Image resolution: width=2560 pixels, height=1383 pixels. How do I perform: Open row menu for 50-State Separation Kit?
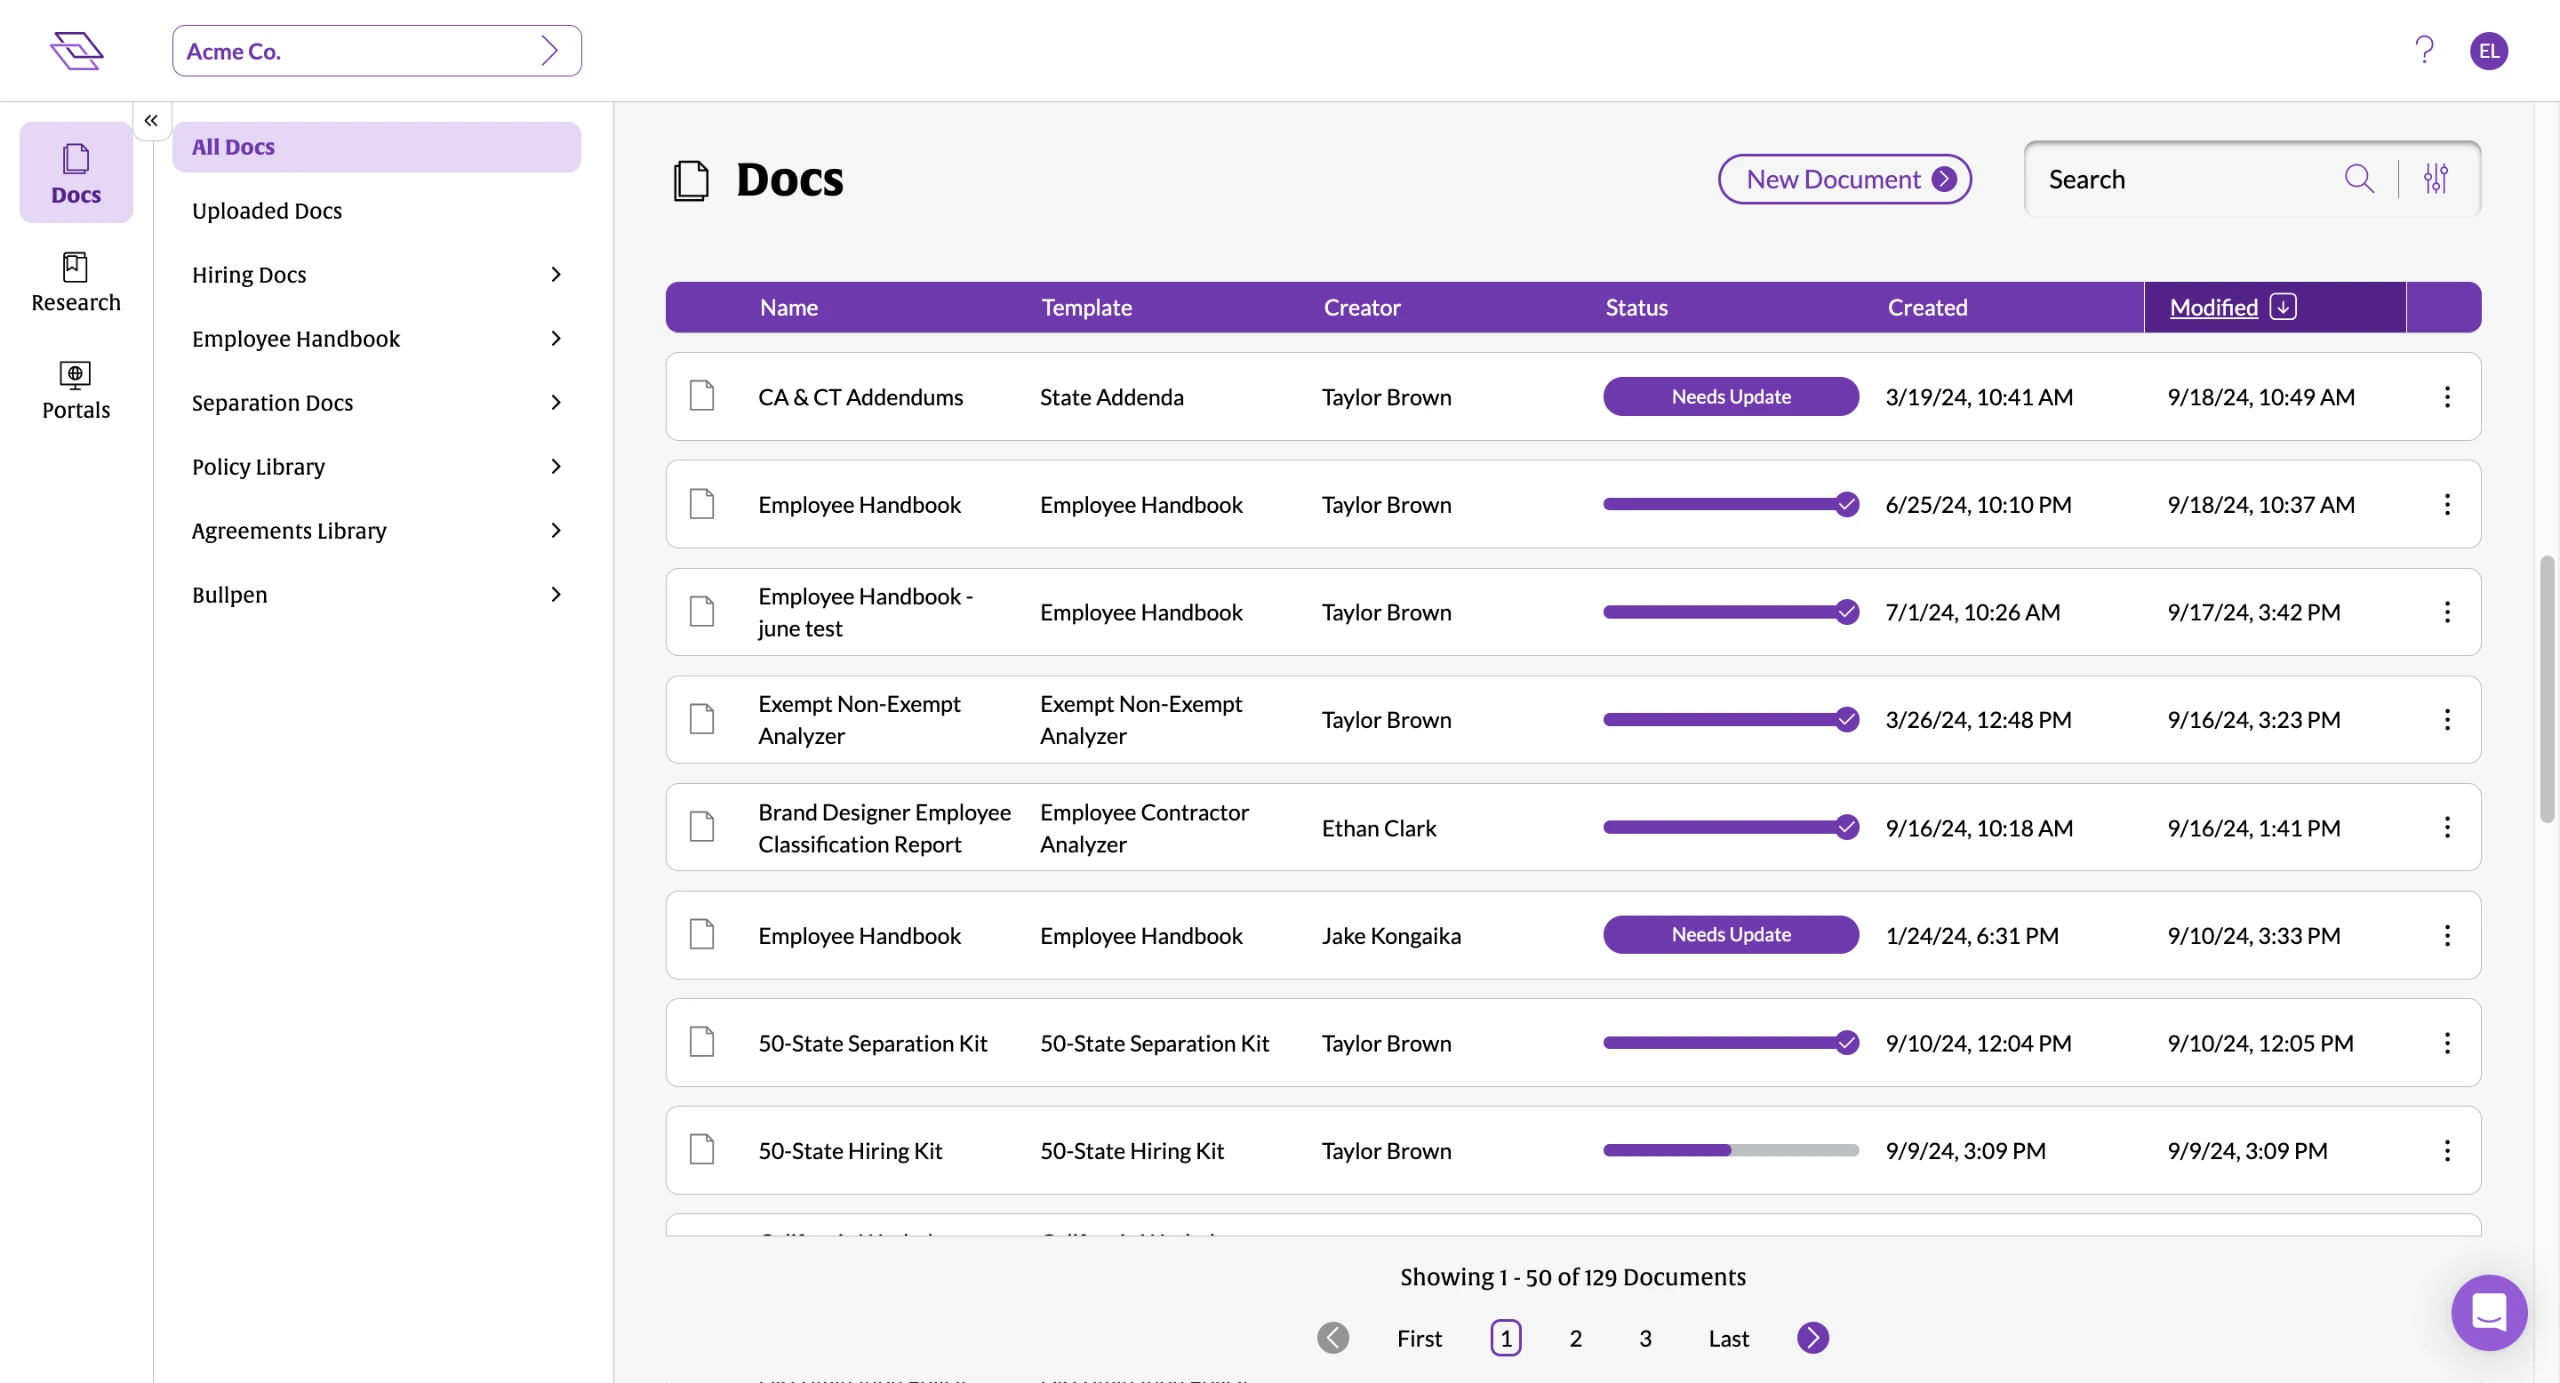tap(2447, 1043)
